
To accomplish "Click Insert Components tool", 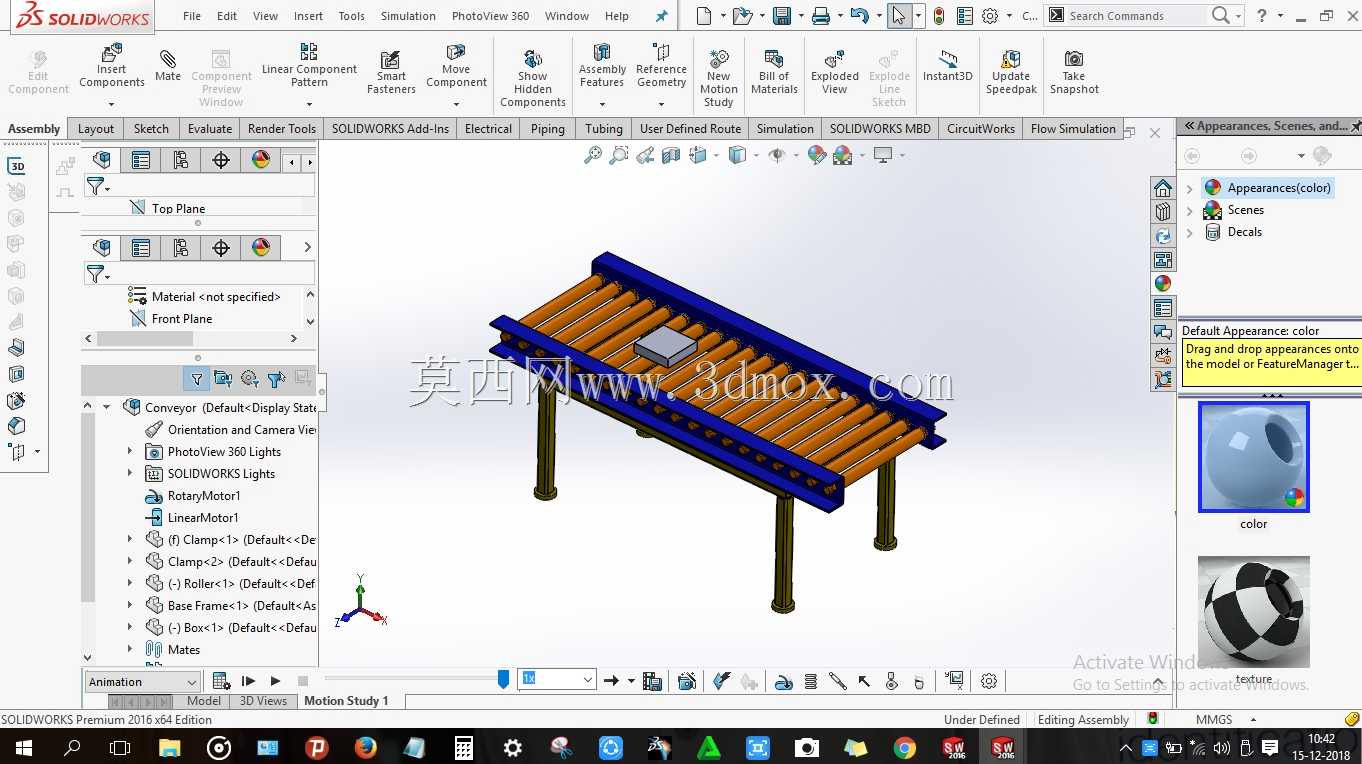I will coord(112,66).
